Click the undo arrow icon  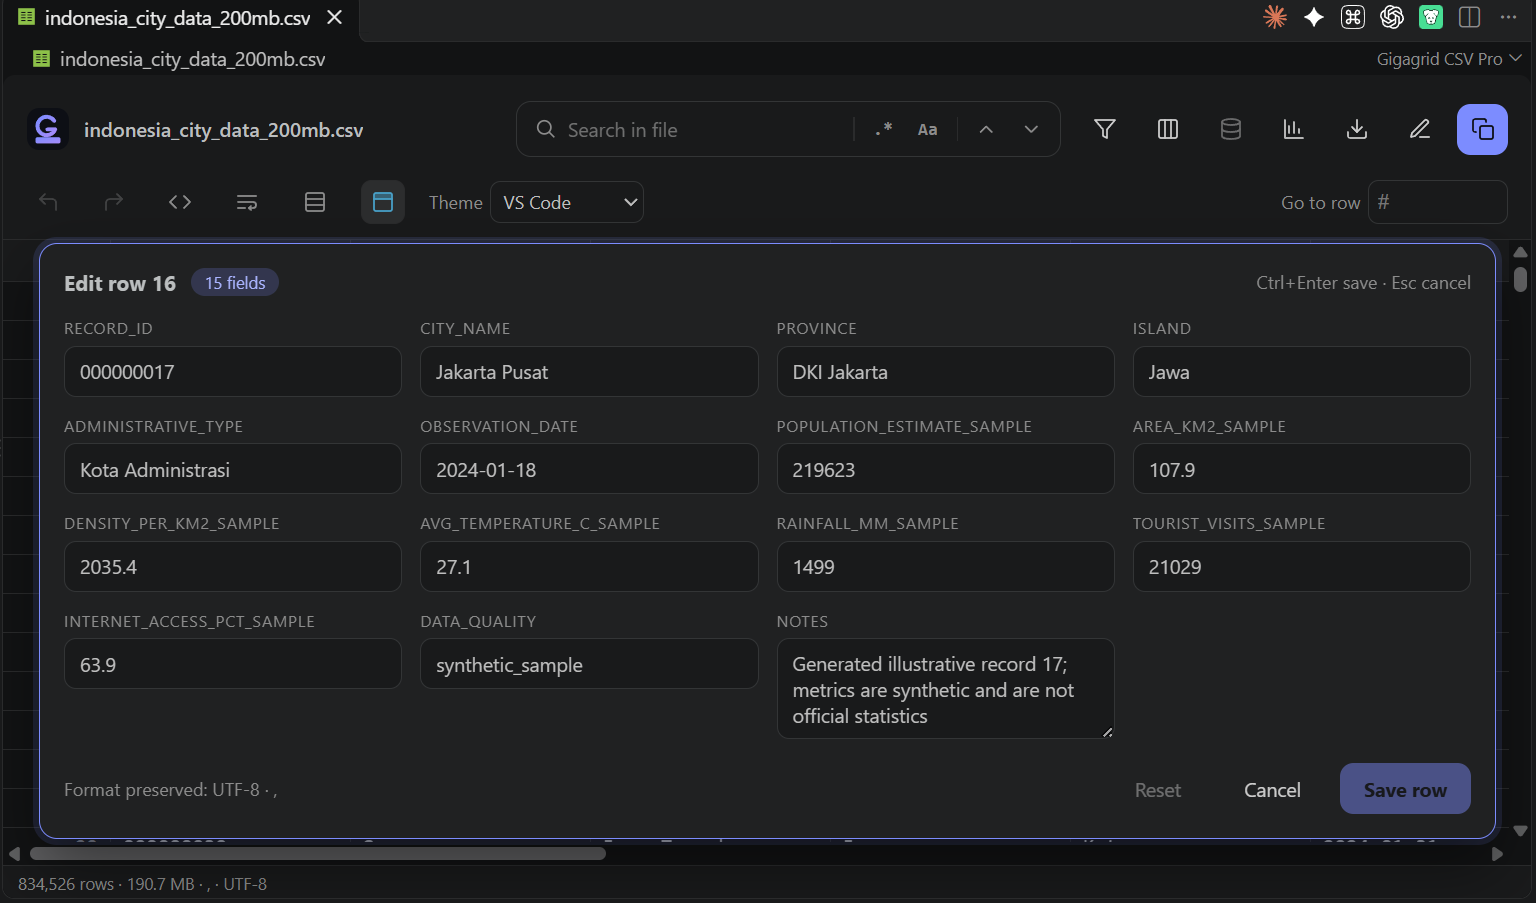pyautogui.click(x=48, y=202)
